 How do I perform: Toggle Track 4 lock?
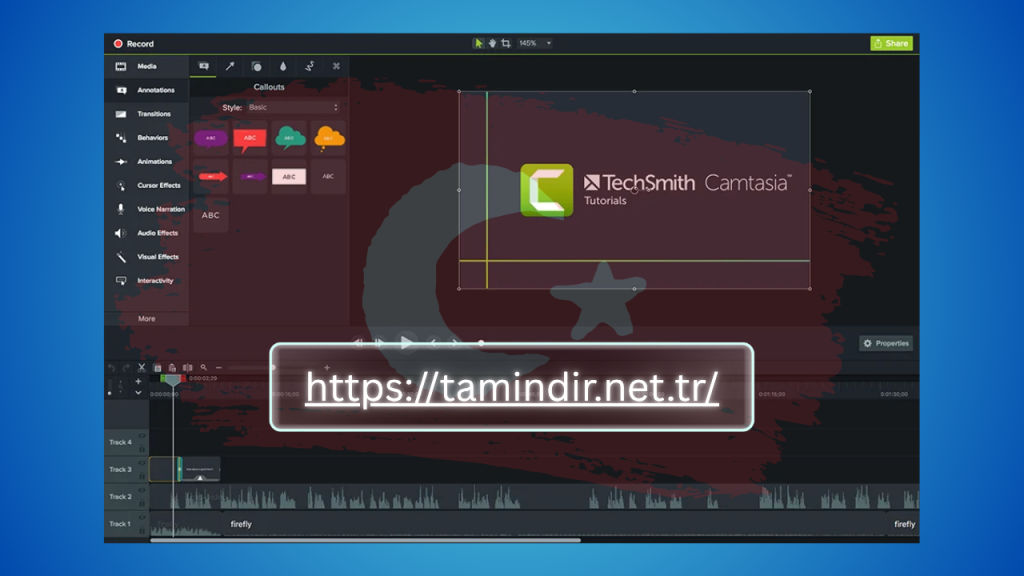coord(142,449)
